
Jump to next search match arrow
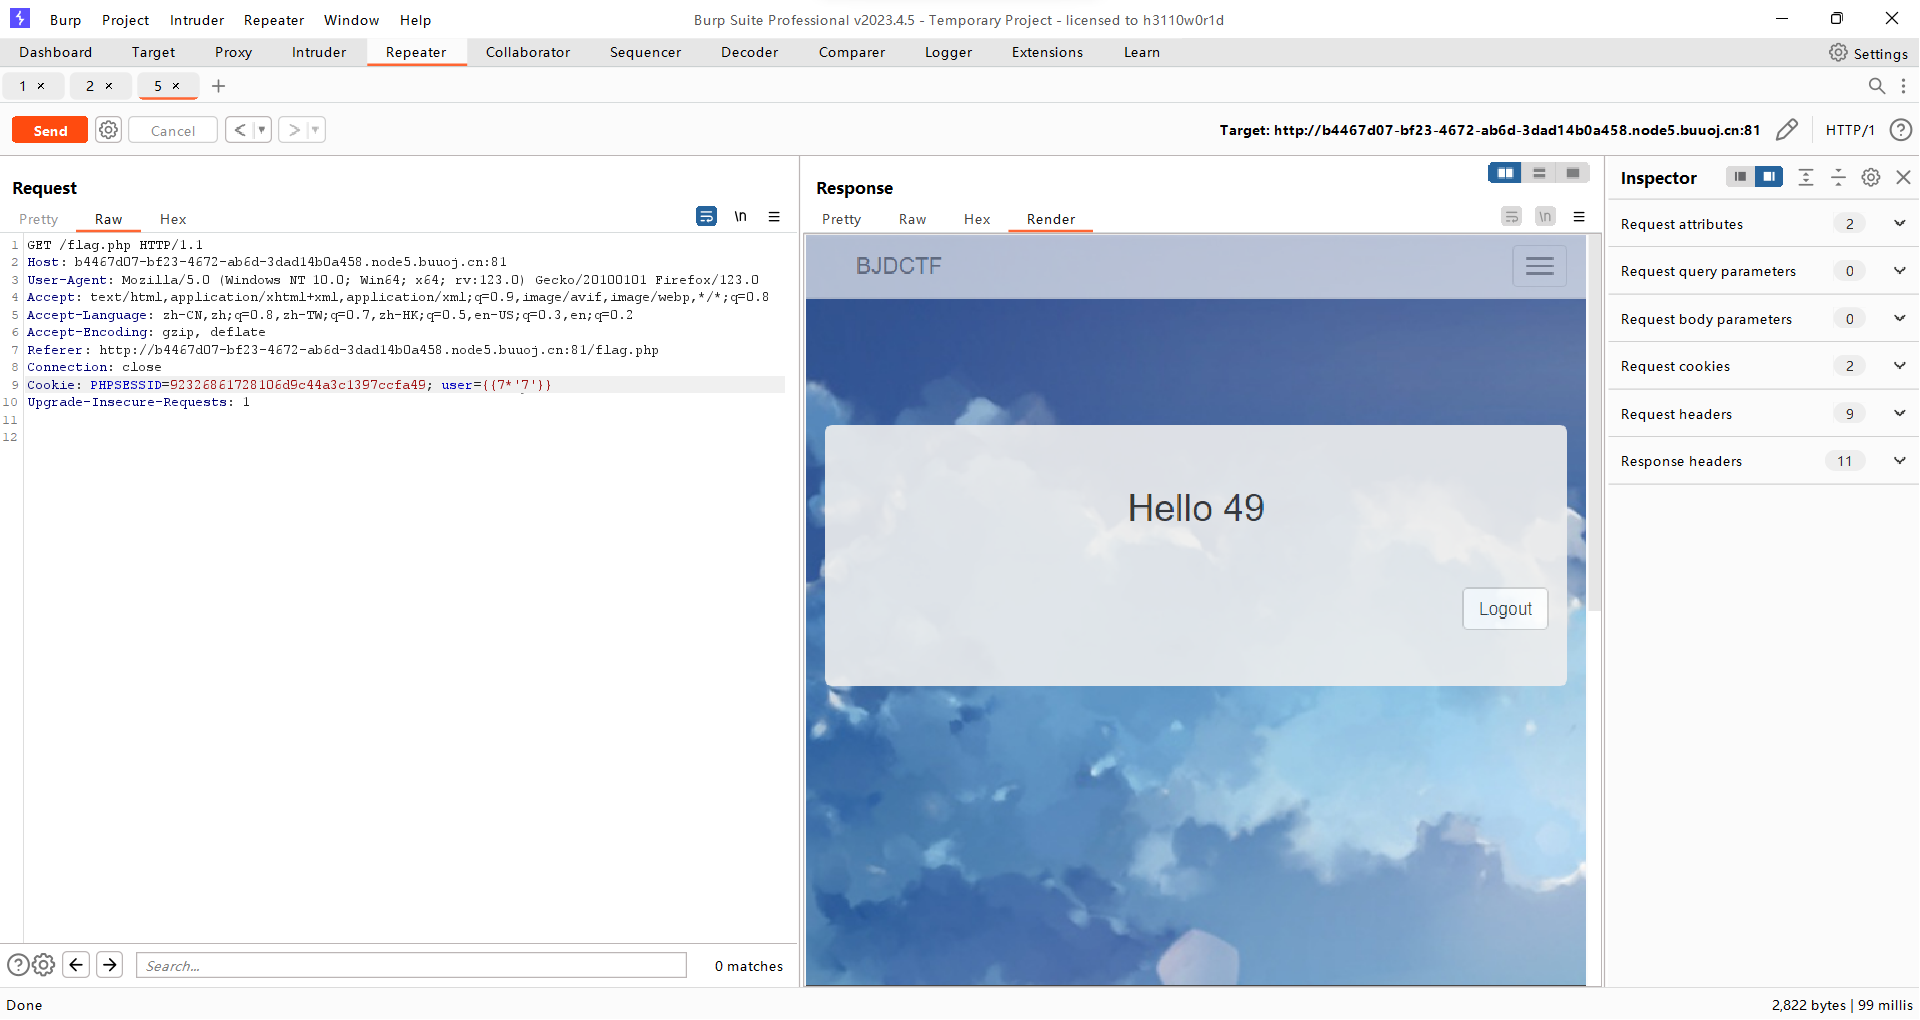[110, 965]
